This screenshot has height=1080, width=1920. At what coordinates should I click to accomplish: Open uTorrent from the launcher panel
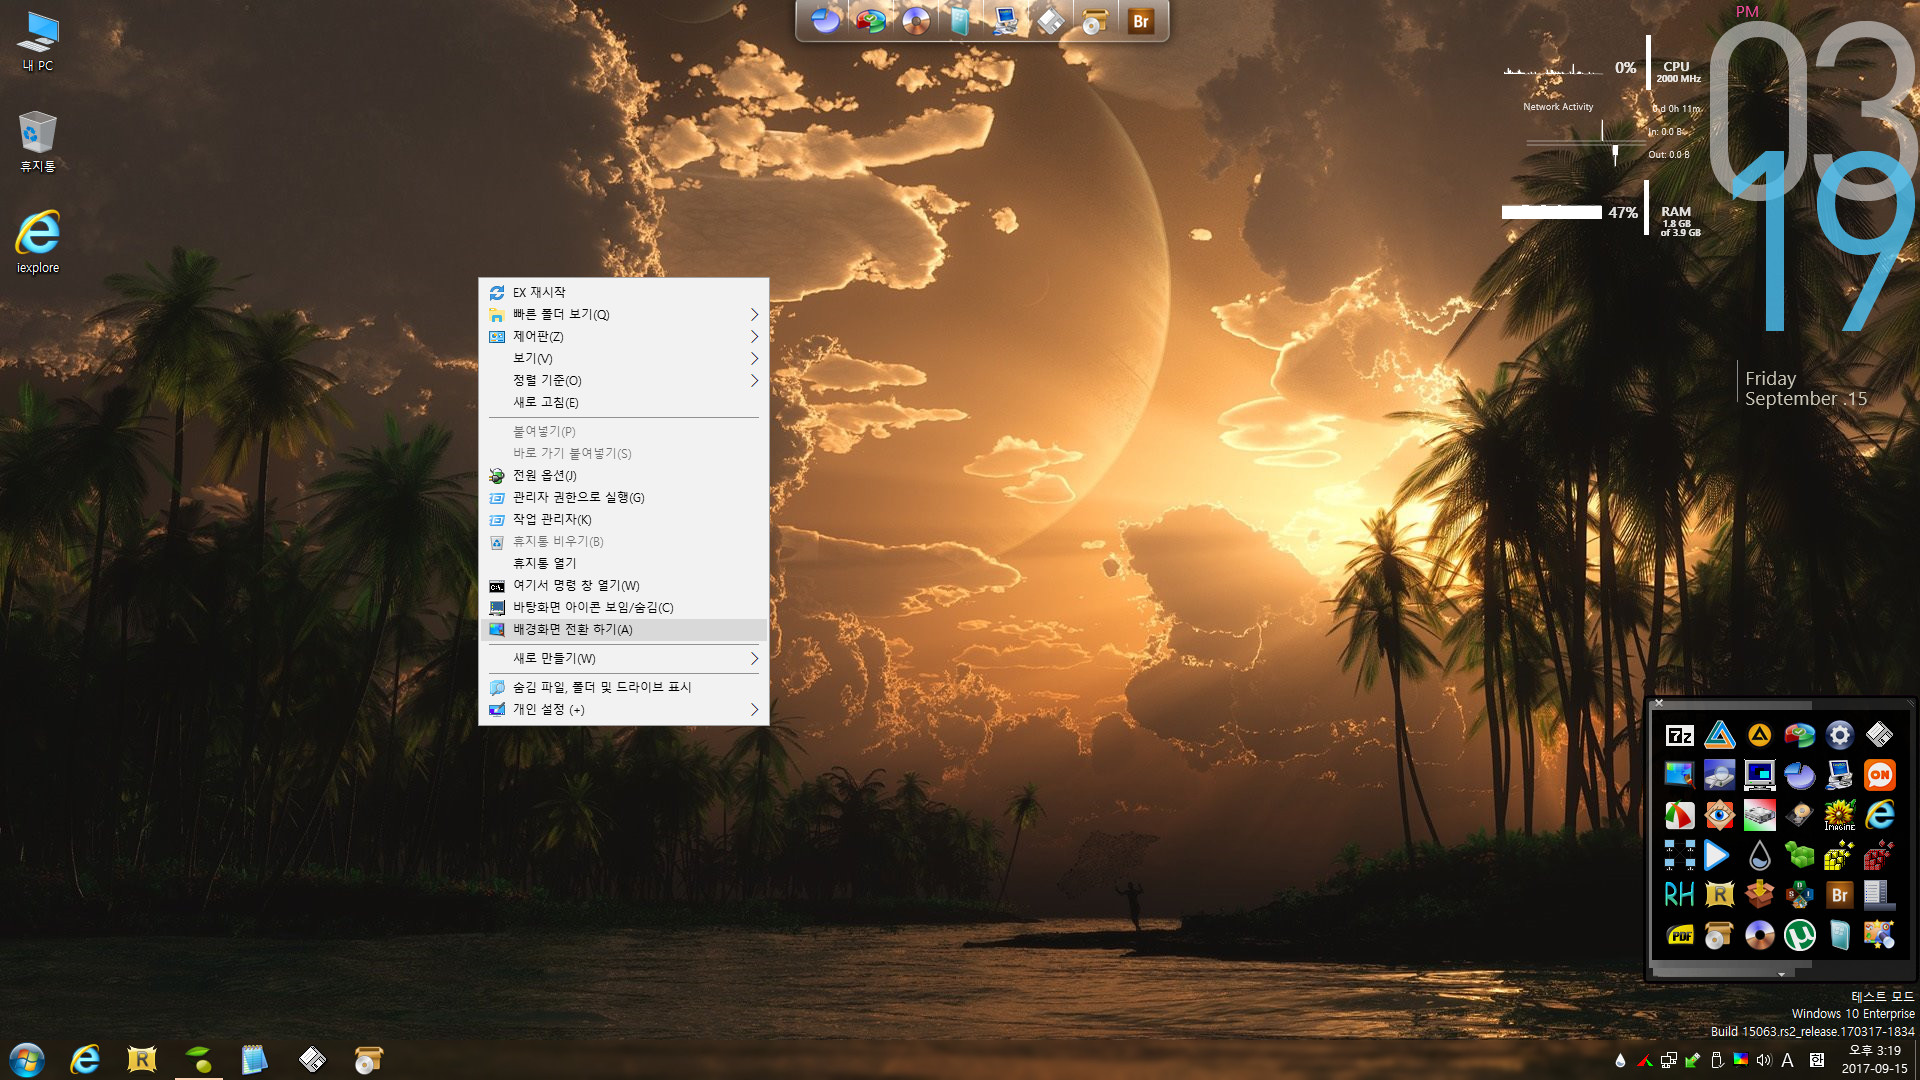pos(1799,936)
